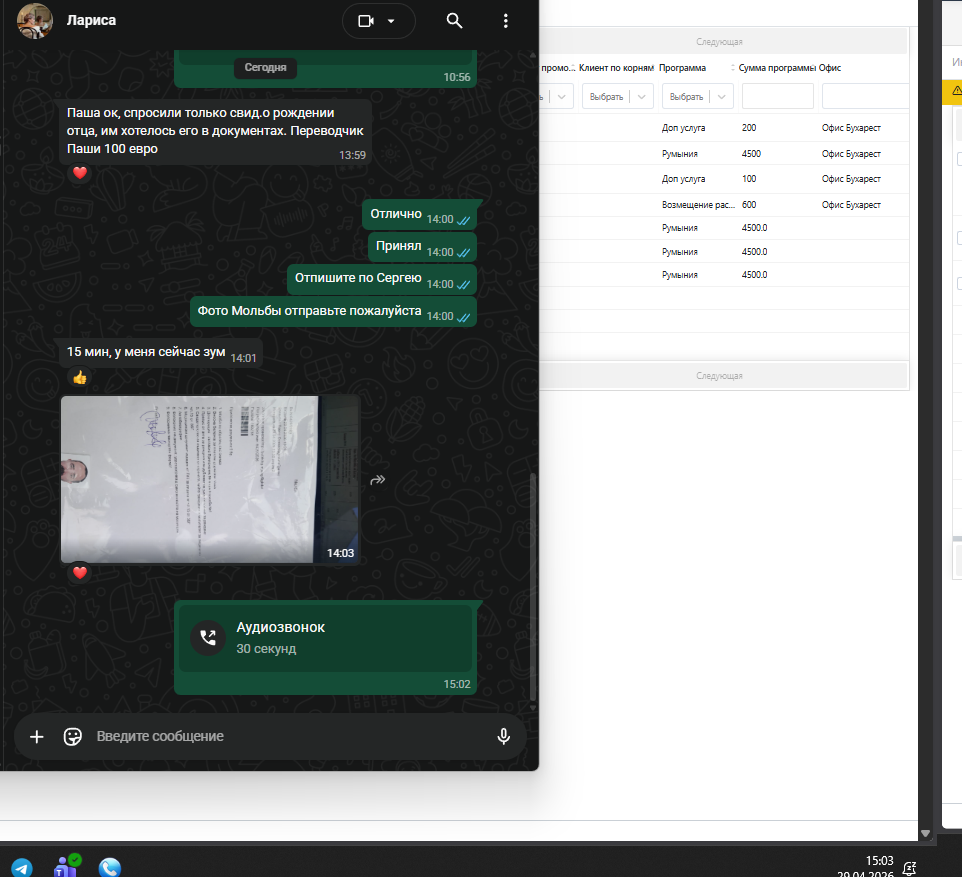The image size is (962, 877).
Task: Select the 'Возмещение рас...' row
Action: tap(724, 204)
